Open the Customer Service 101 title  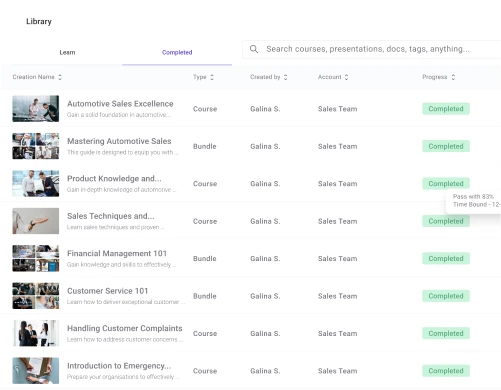pos(107,291)
